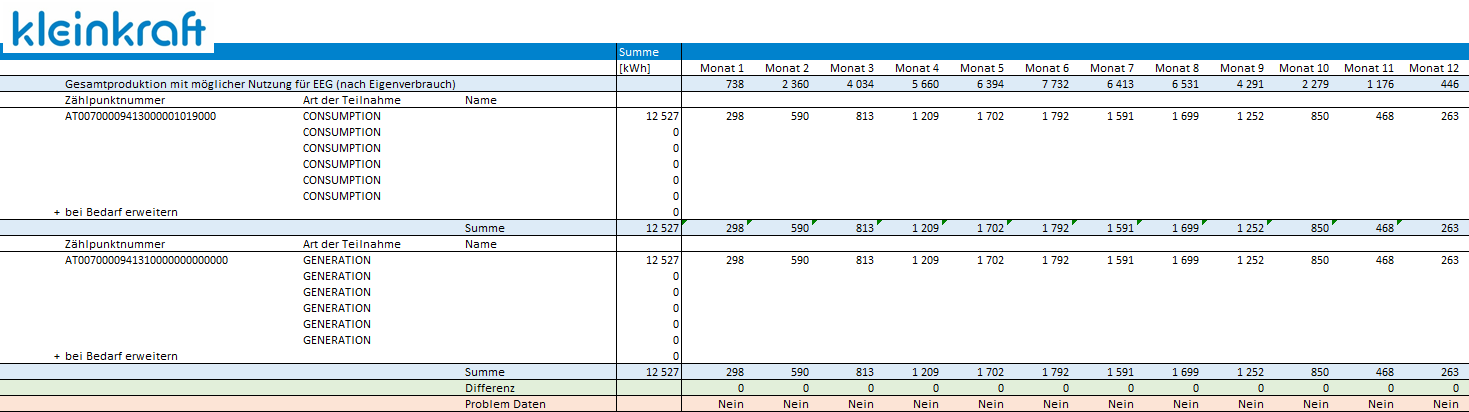The height and width of the screenshot is (412, 1469).
Task: Click Problem Daten 'Nein' under Monat 1
Action: (x=731, y=404)
